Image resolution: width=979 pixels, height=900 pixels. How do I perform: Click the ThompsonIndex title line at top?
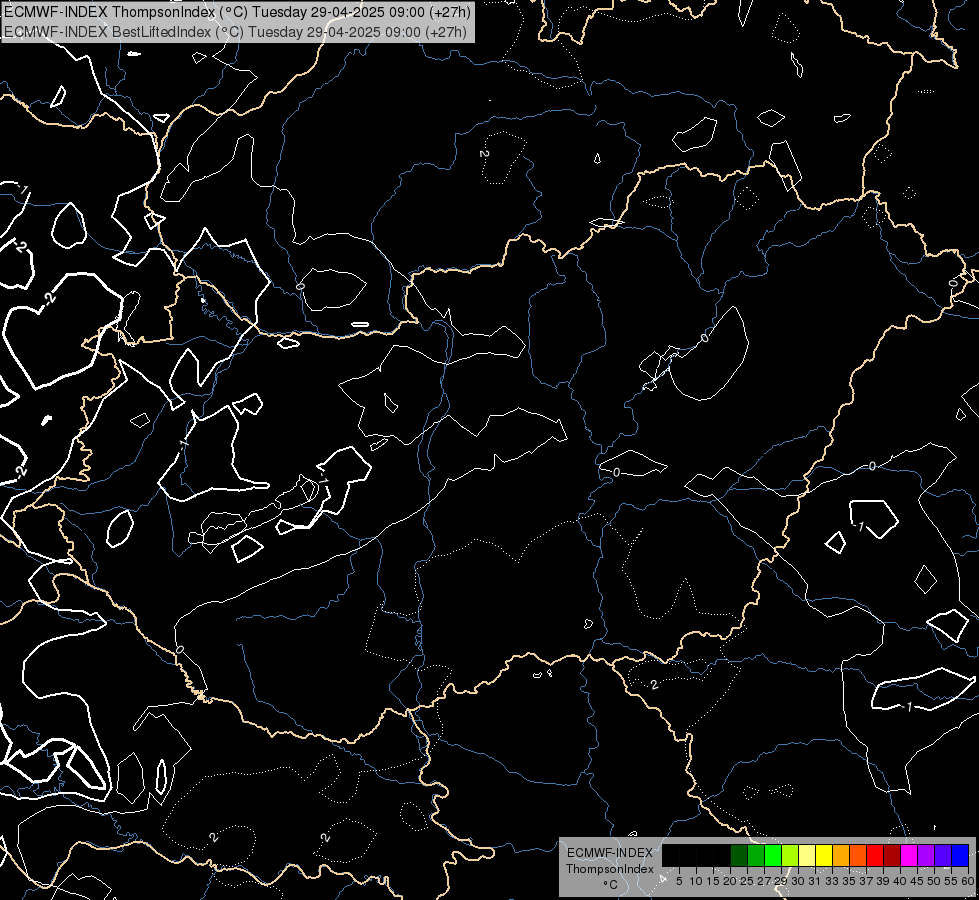click(x=237, y=11)
